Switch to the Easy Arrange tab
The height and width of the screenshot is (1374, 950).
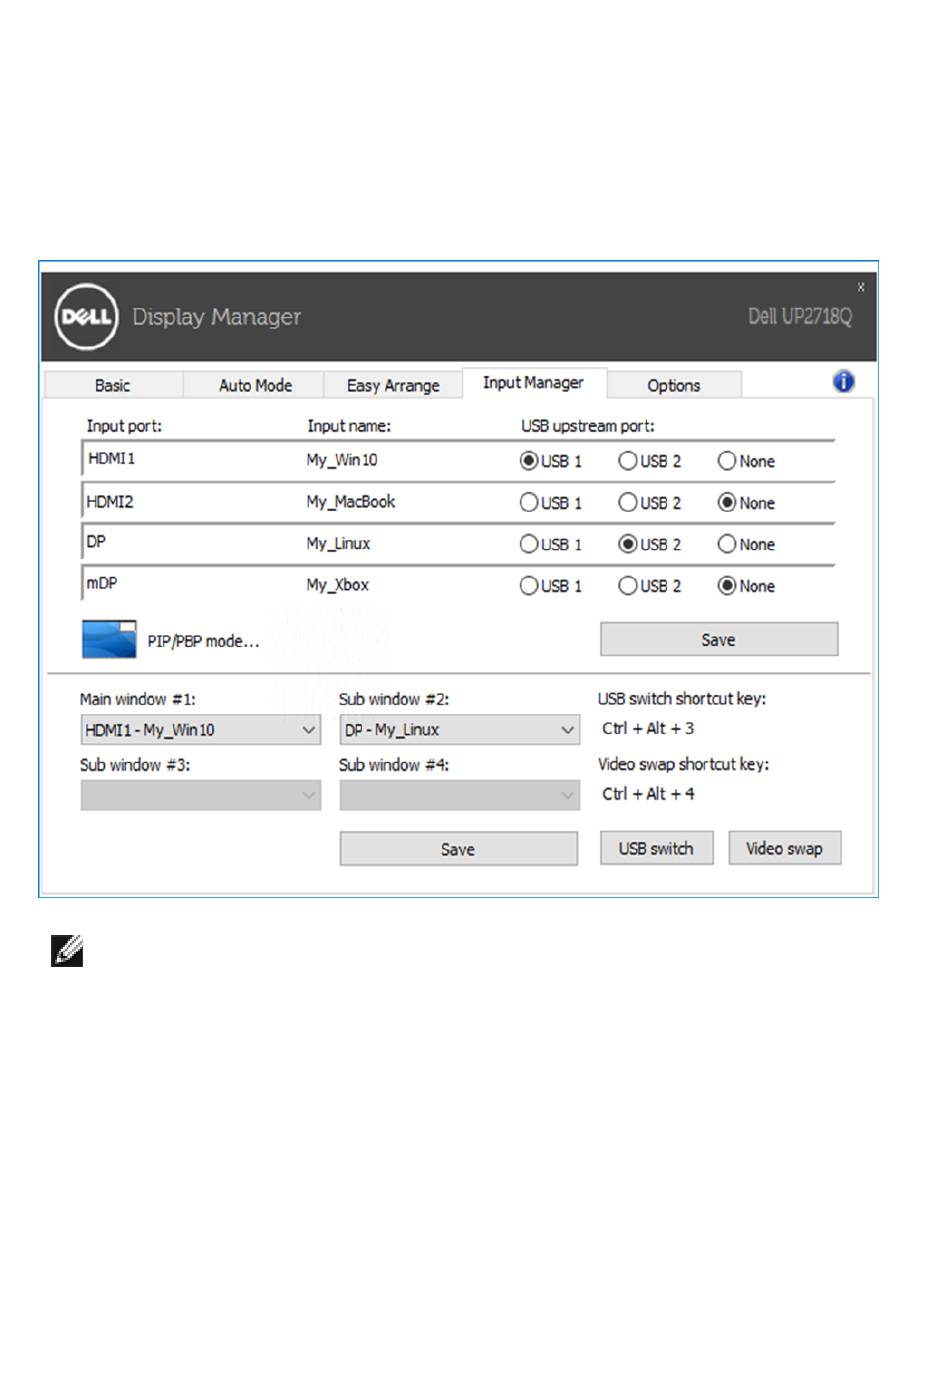point(393,385)
